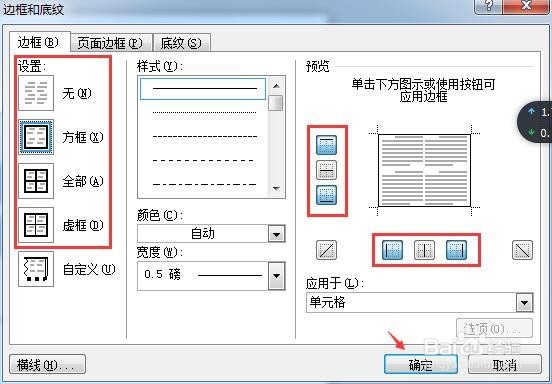Toggle the bottom border button in preview

pyautogui.click(x=326, y=195)
